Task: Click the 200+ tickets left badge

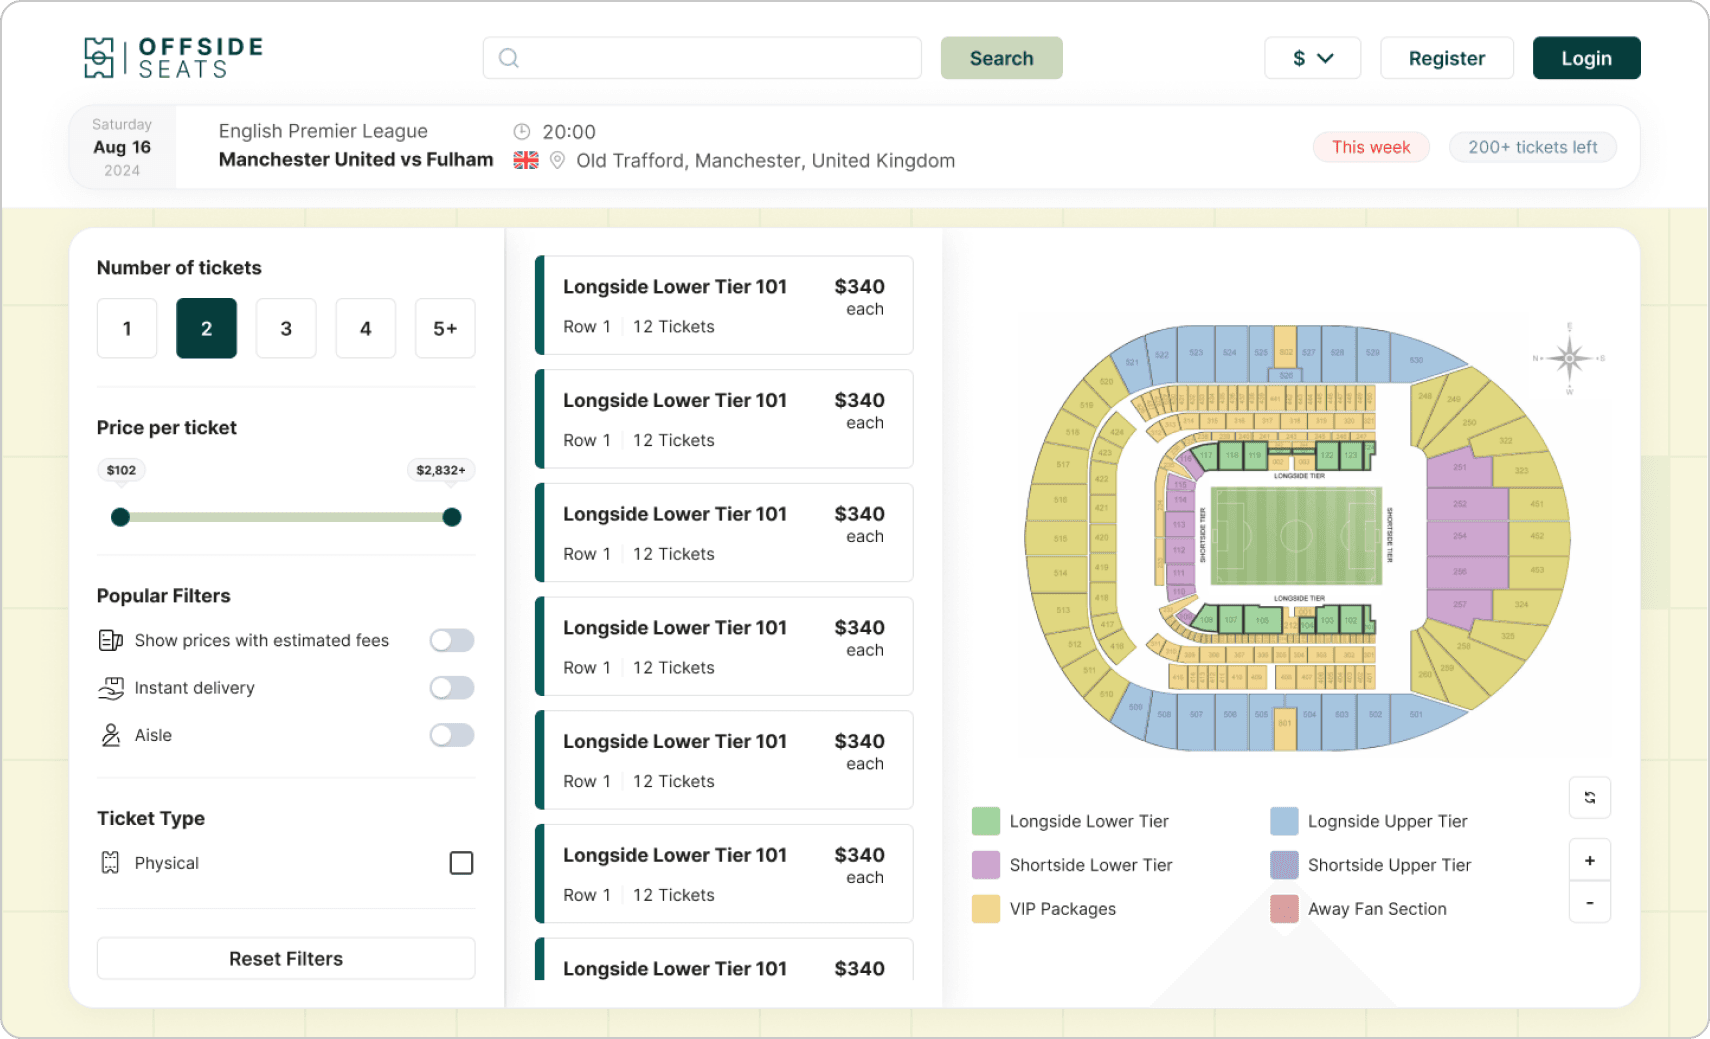Action: pyautogui.click(x=1532, y=147)
